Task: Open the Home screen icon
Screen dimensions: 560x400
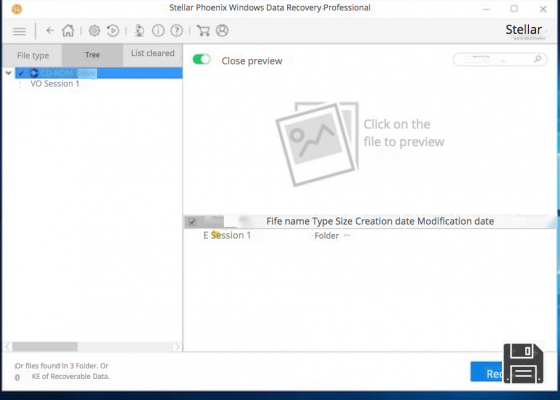Action: [x=68, y=31]
